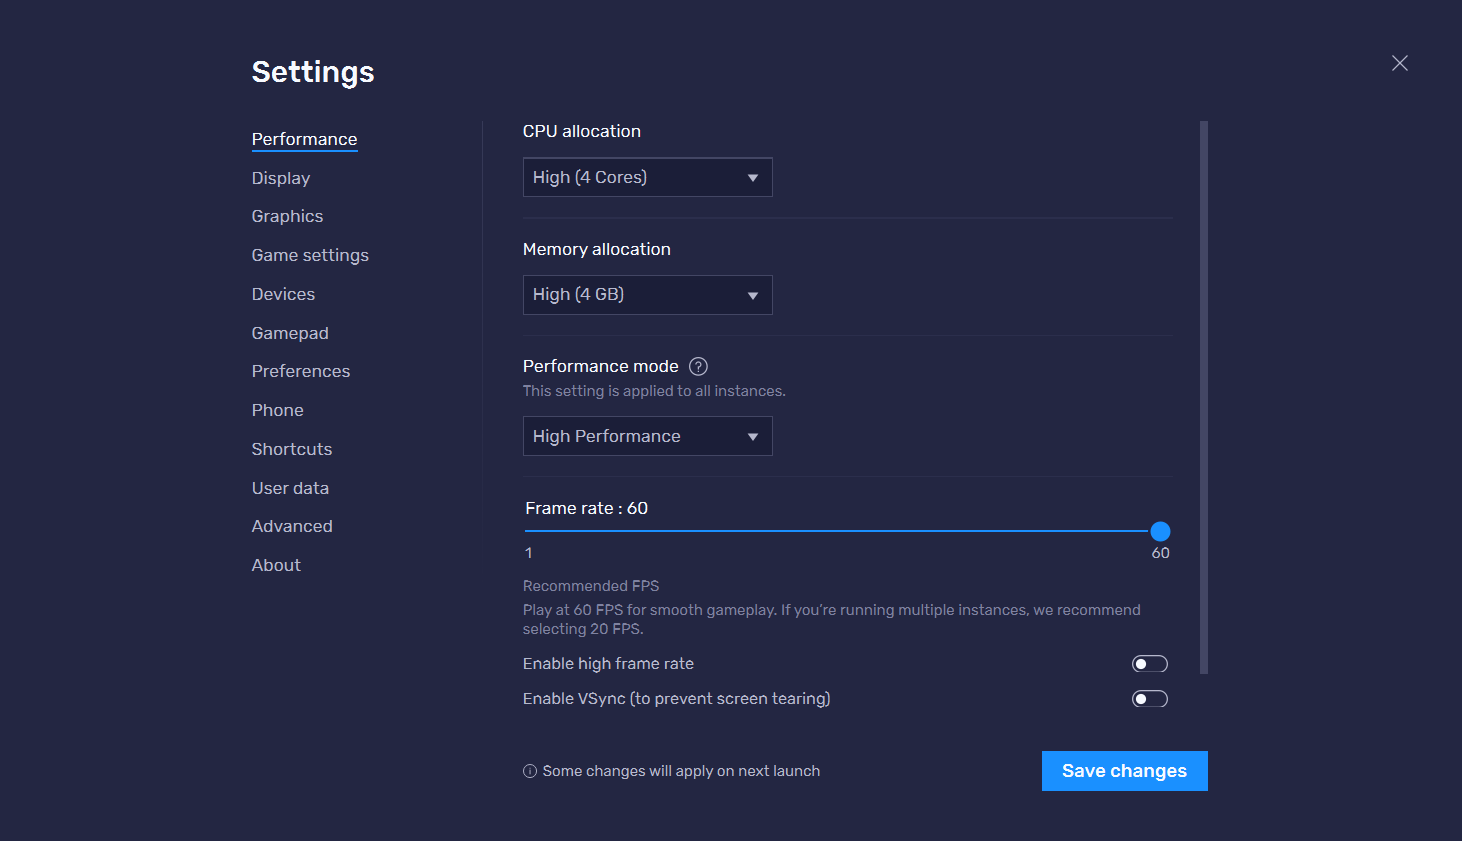1462x841 pixels.
Task: Select the Performance settings tab
Action: 304,139
